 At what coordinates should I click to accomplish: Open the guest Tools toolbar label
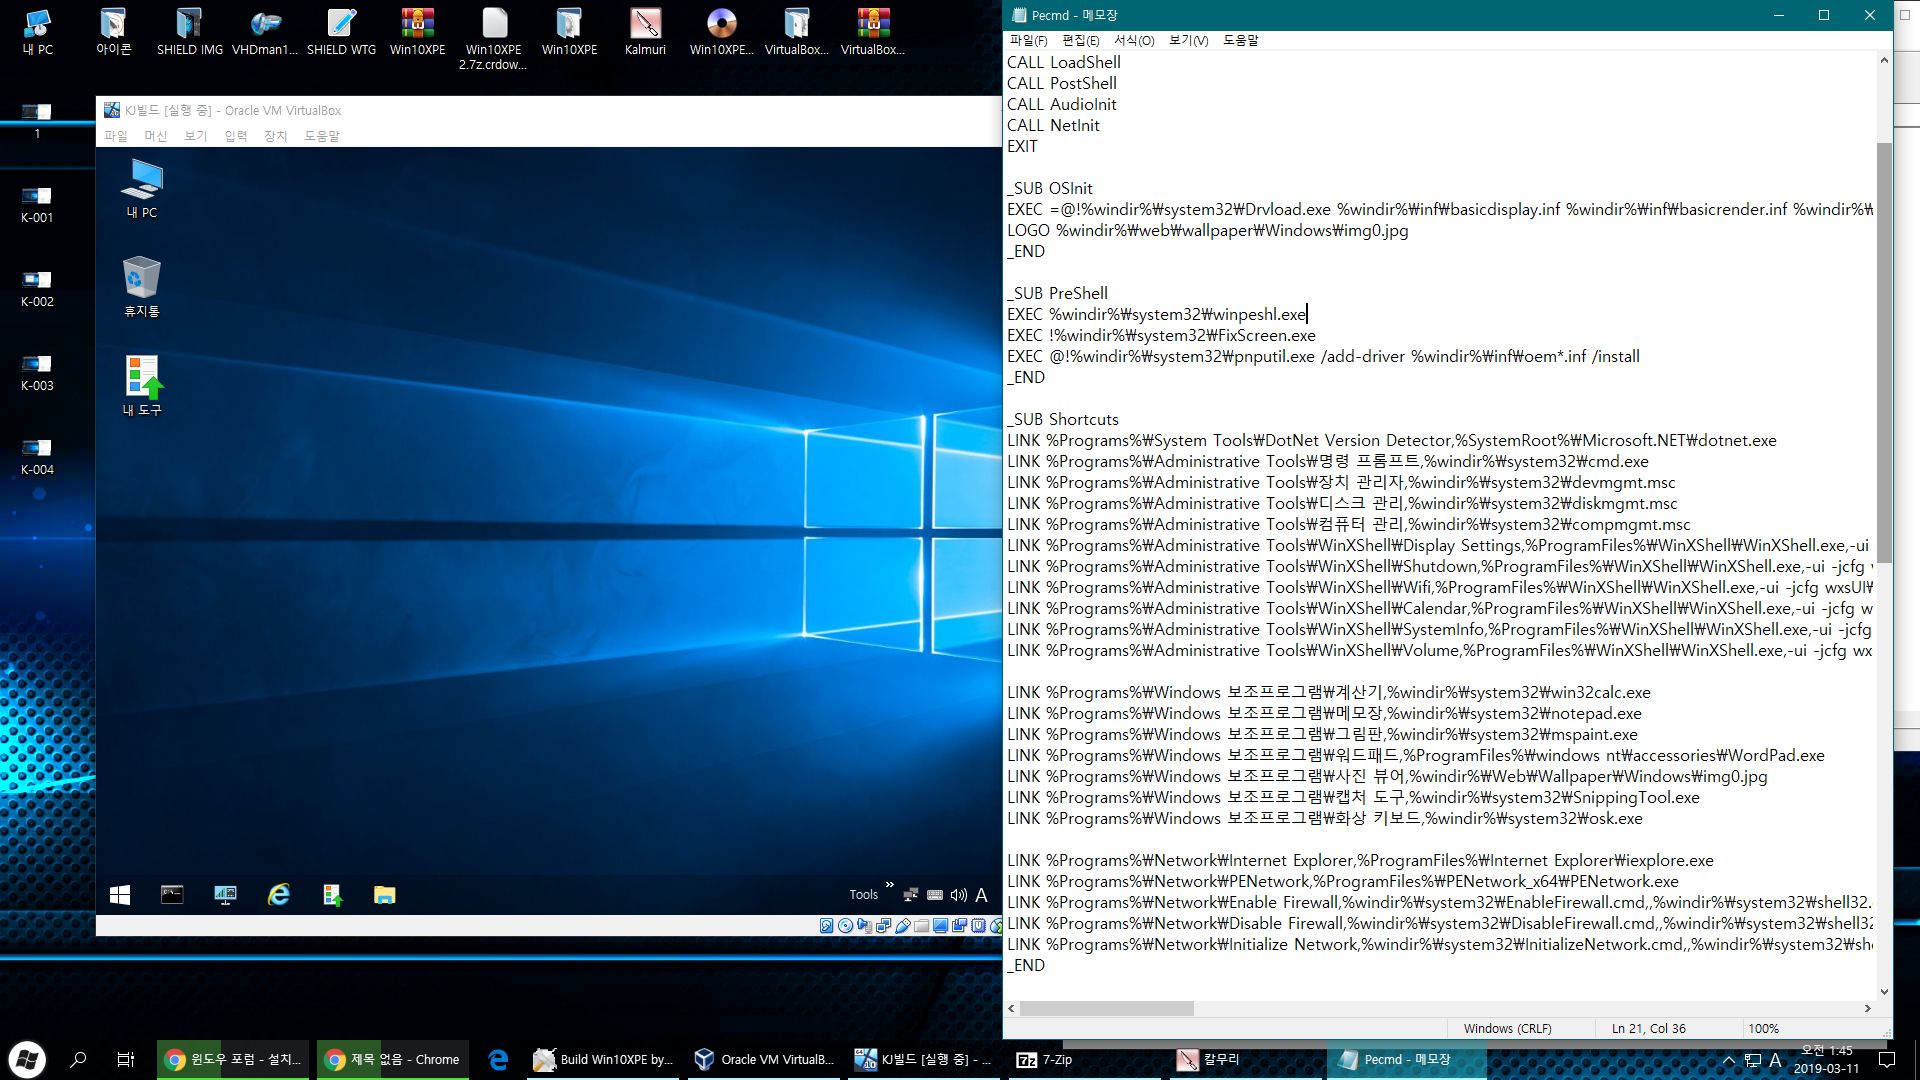tap(863, 895)
